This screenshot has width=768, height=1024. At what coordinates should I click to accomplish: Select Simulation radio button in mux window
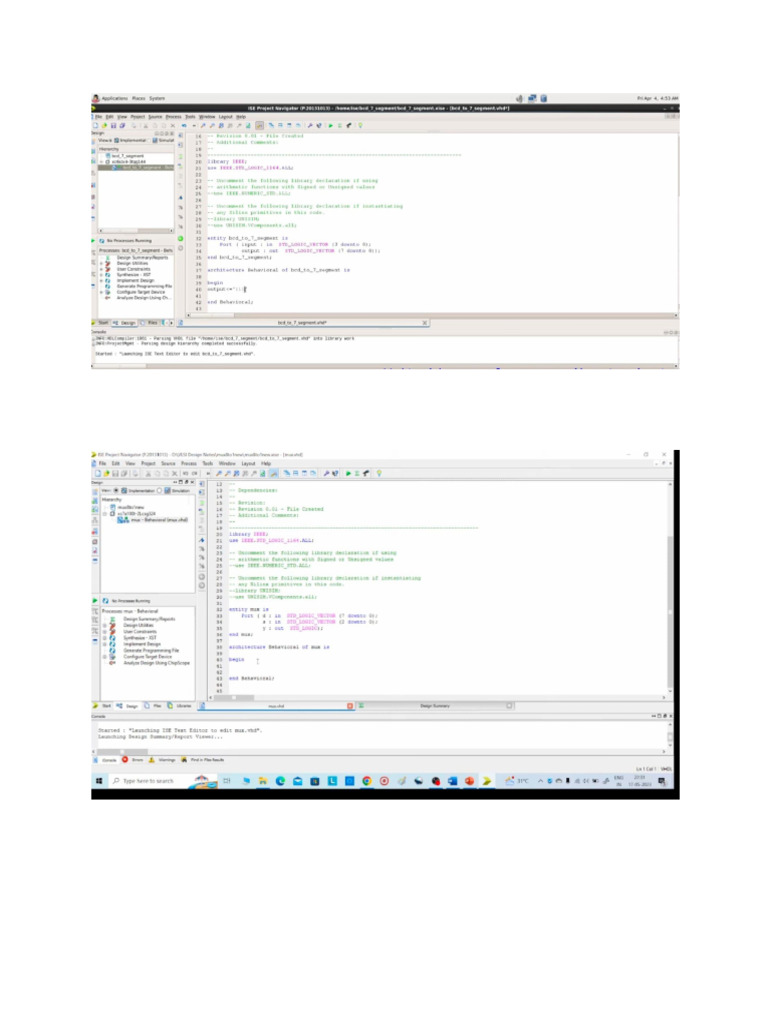[x=159, y=490]
